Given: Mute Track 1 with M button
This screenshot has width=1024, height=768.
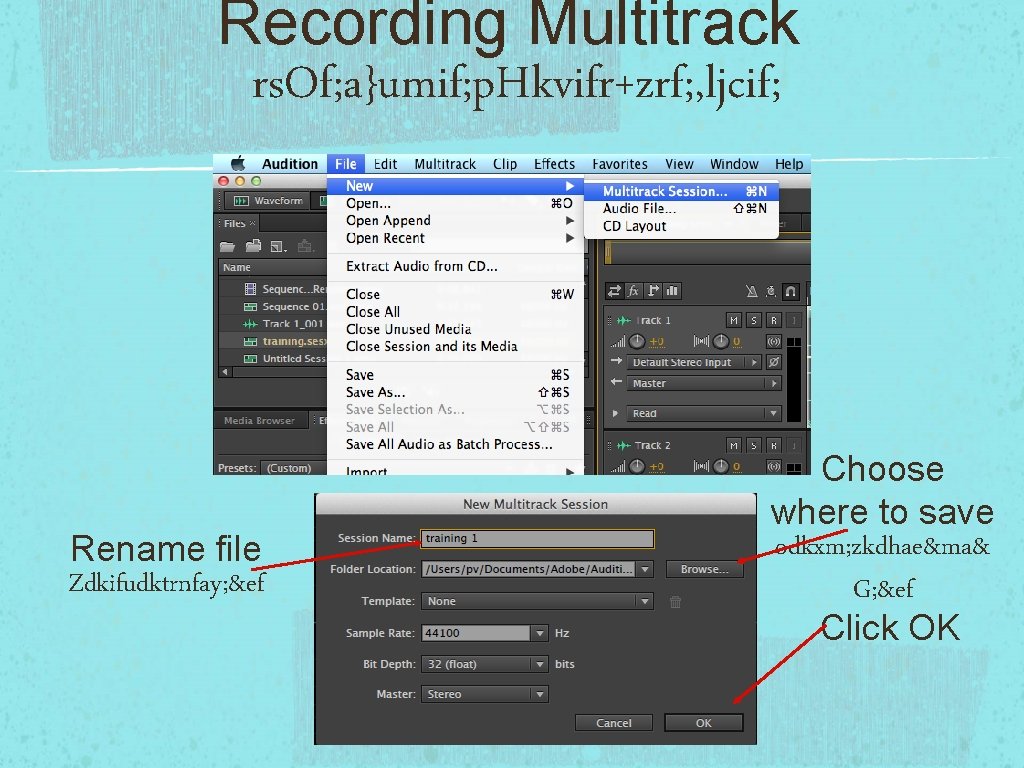Looking at the screenshot, I should pyautogui.click(x=734, y=320).
